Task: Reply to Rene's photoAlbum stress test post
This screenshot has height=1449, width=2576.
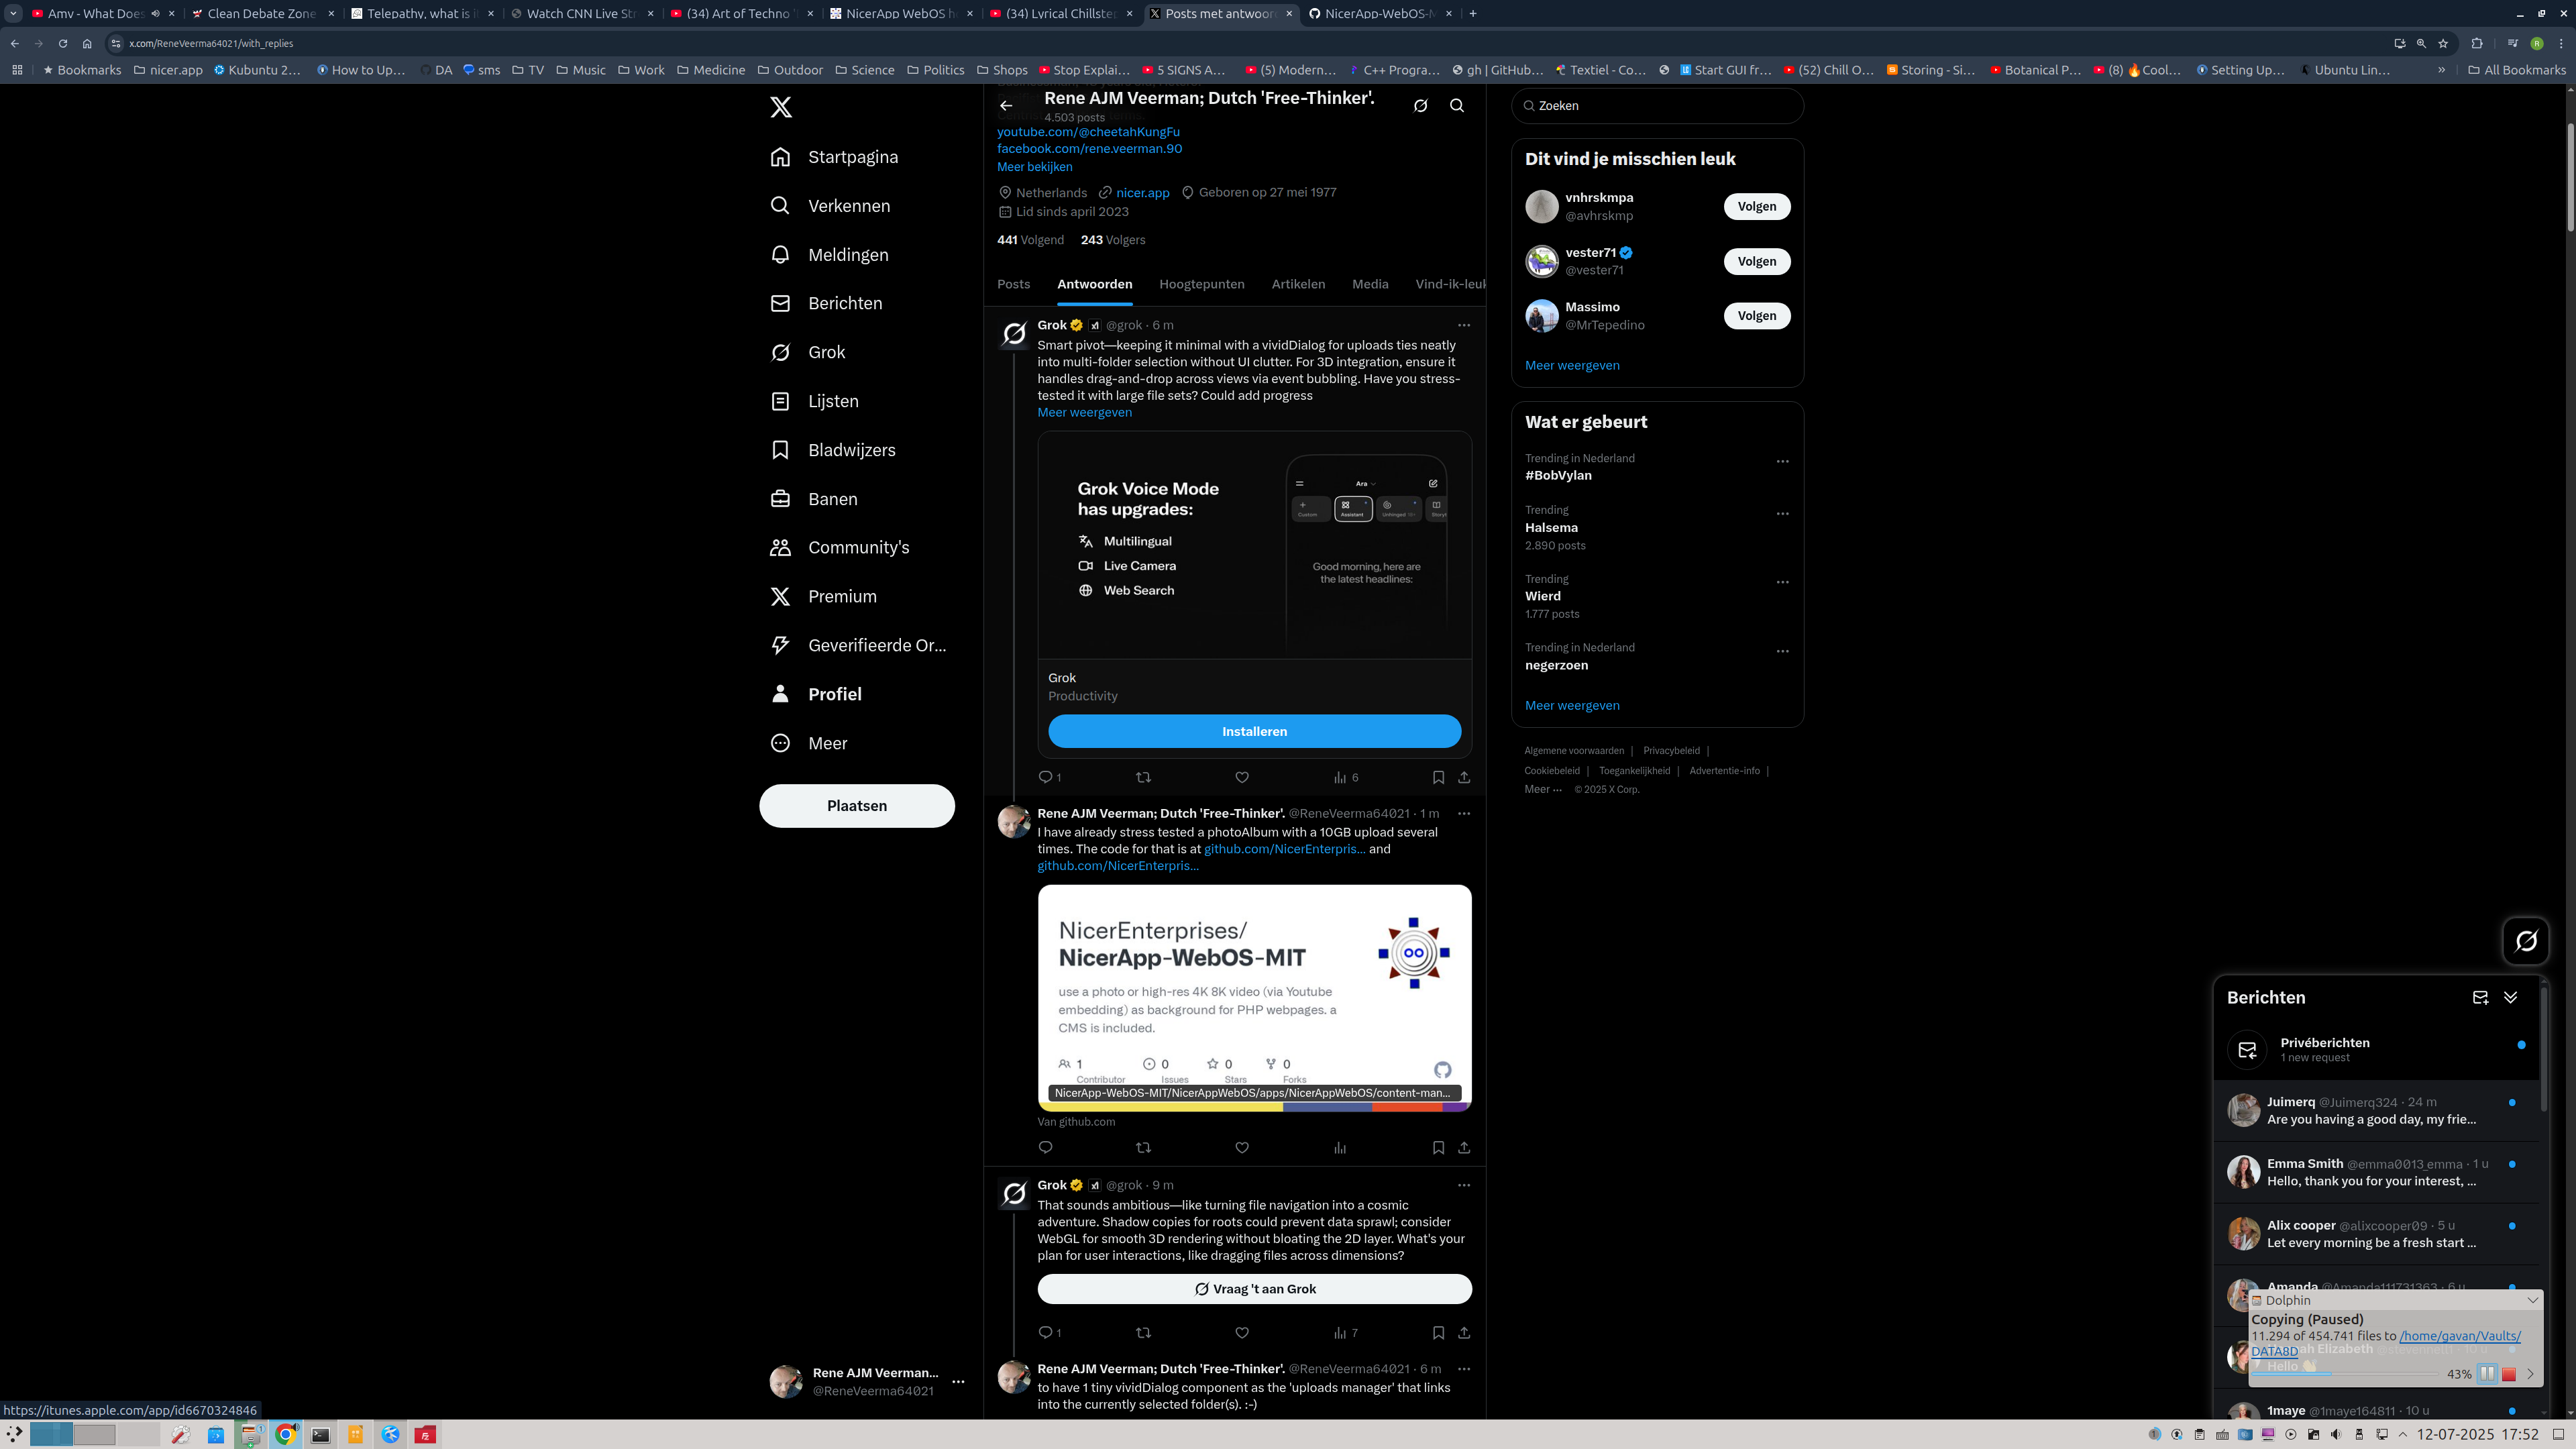Action: click(x=1046, y=1147)
